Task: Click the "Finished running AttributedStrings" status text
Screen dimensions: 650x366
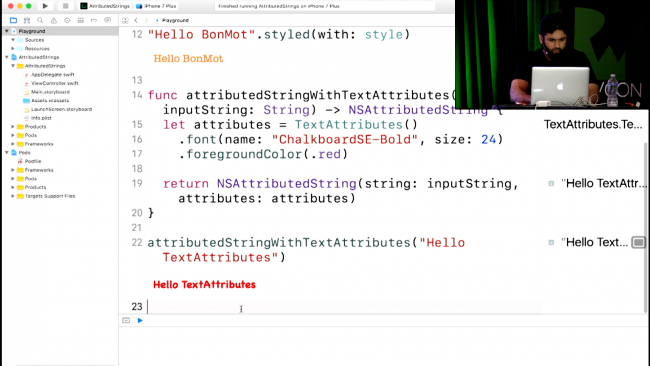Action: point(279,6)
